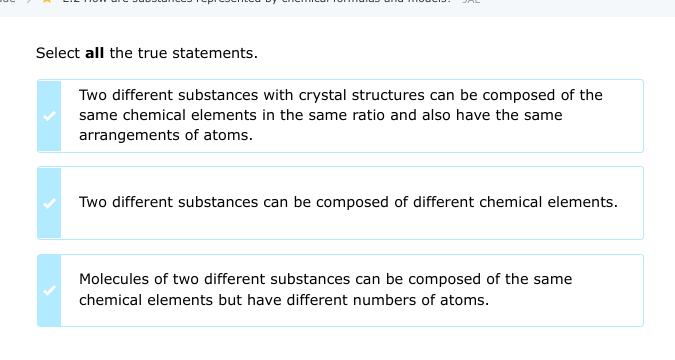Click the blank area below the answer choices

(340, 343)
